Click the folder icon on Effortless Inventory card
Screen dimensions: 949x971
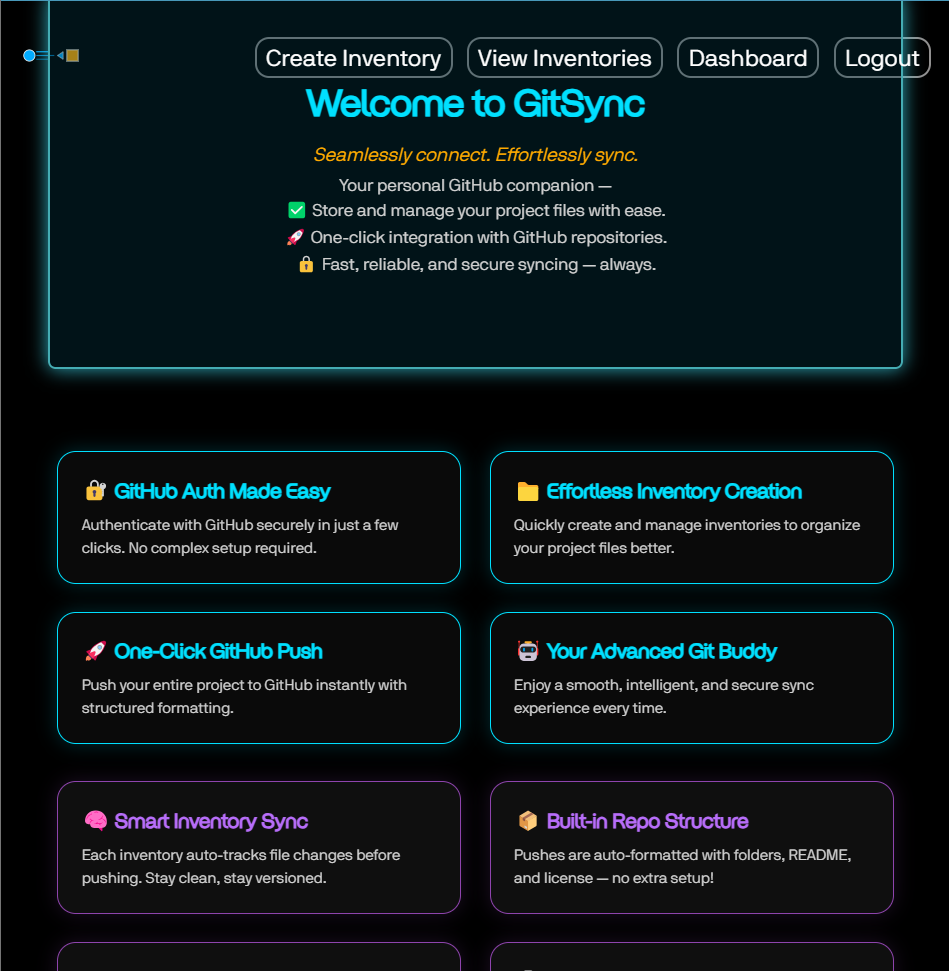528,491
